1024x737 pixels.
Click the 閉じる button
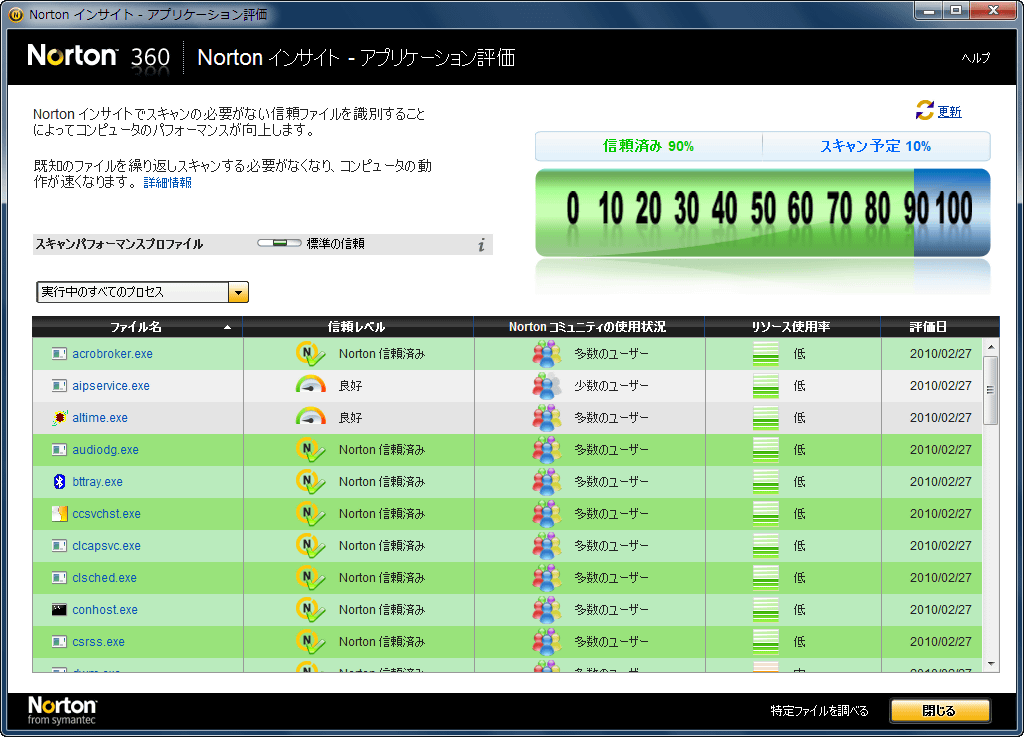click(x=940, y=710)
